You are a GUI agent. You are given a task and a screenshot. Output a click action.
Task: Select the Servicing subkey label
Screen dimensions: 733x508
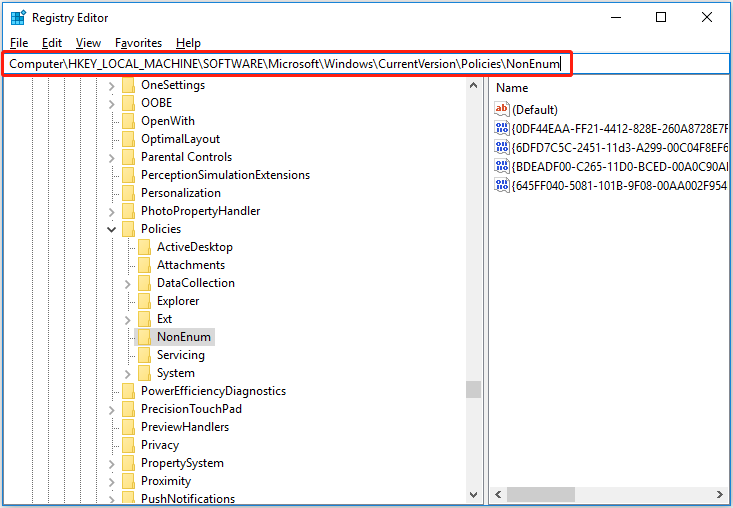pos(181,355)
